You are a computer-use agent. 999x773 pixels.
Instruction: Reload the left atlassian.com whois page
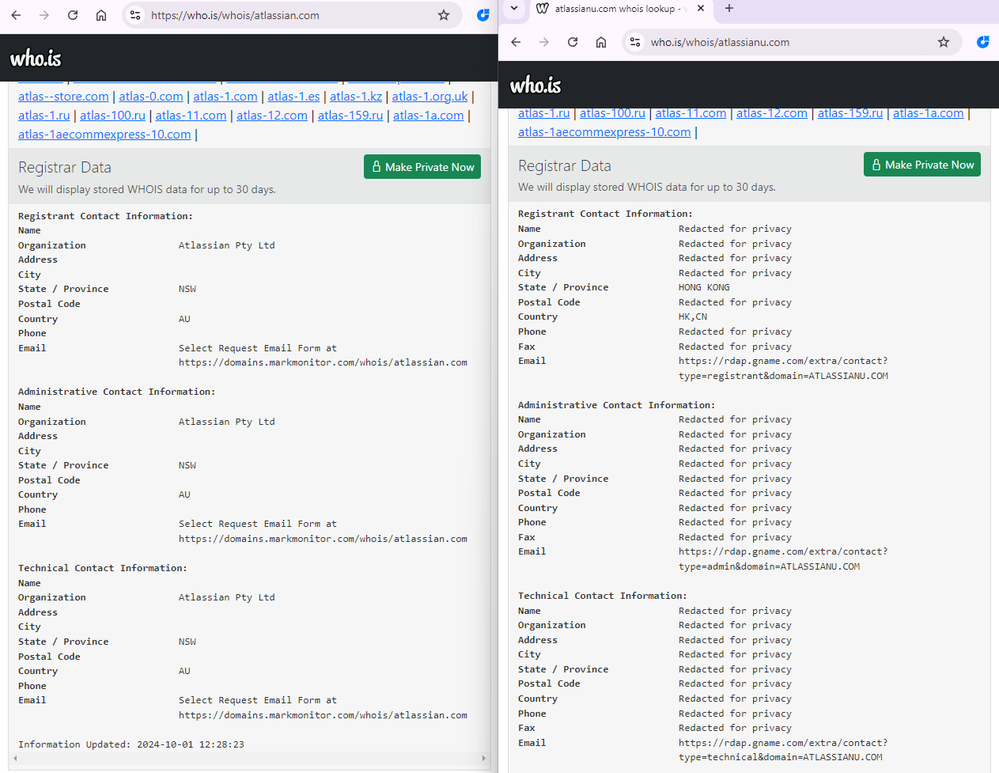click(73, 15)
